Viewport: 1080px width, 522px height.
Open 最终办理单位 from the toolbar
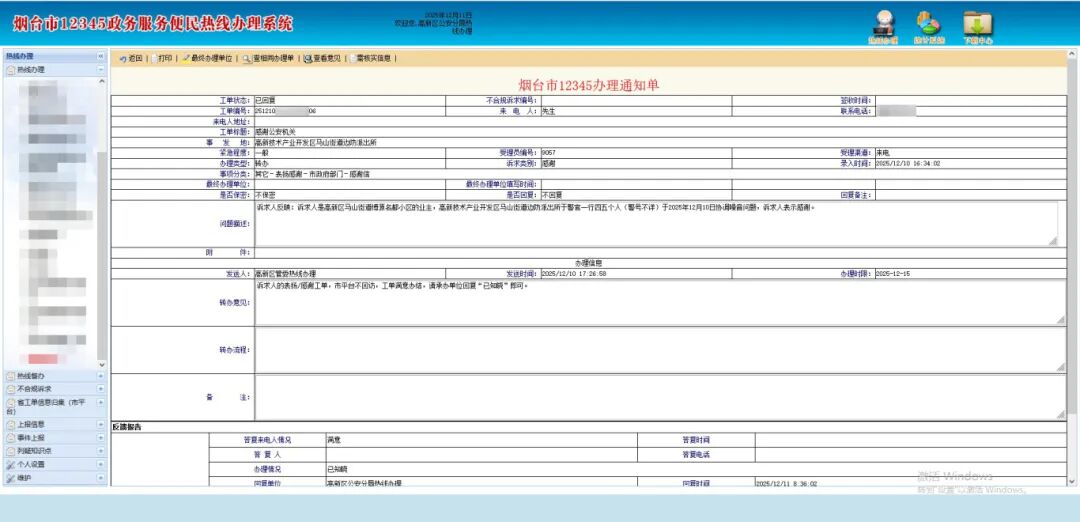pyautogui.click(x=207, y=59)
